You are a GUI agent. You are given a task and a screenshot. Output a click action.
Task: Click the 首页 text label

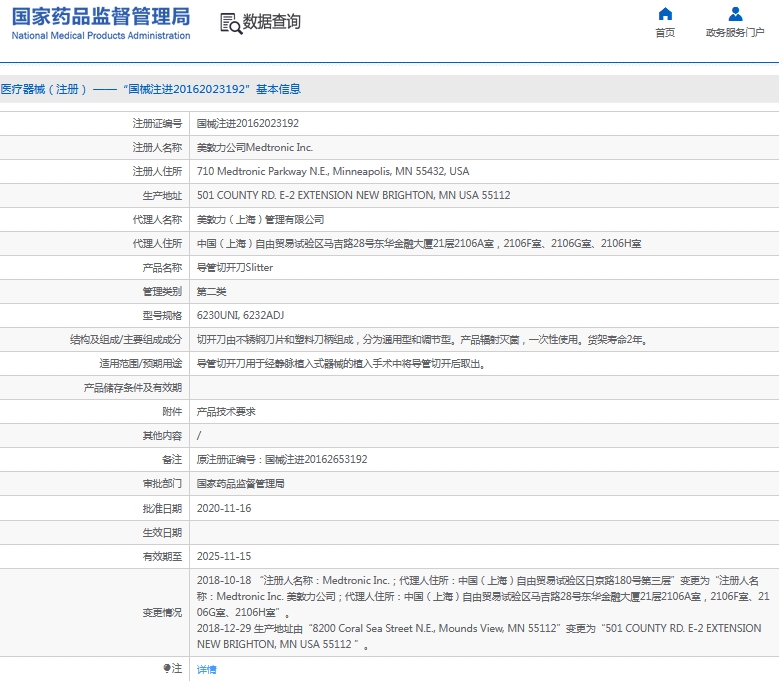pyautogui.click(x=665, y=33)
